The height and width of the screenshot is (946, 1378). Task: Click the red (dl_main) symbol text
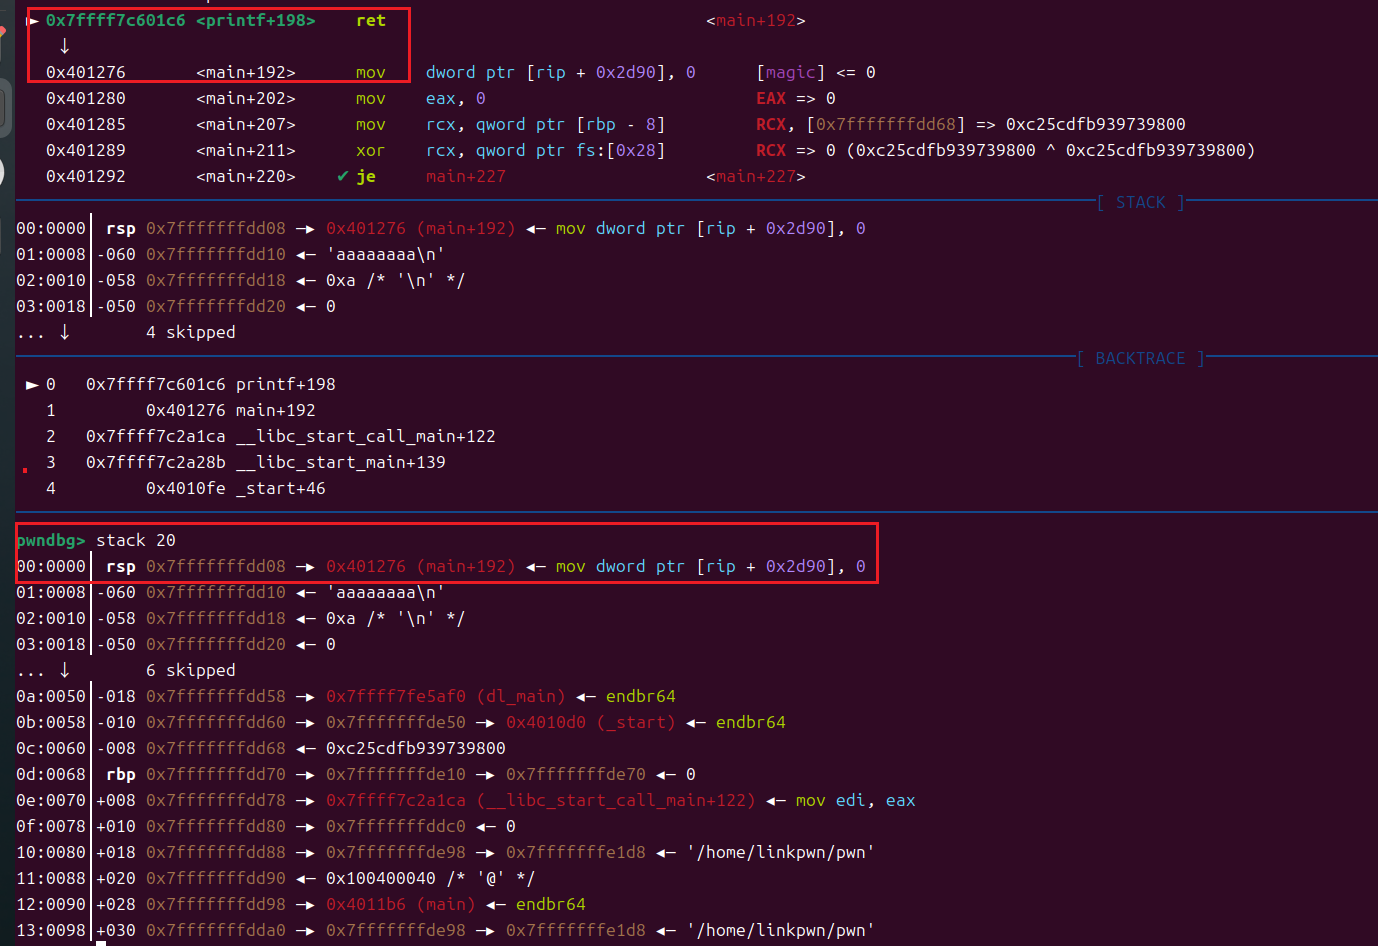pos(521,696)
